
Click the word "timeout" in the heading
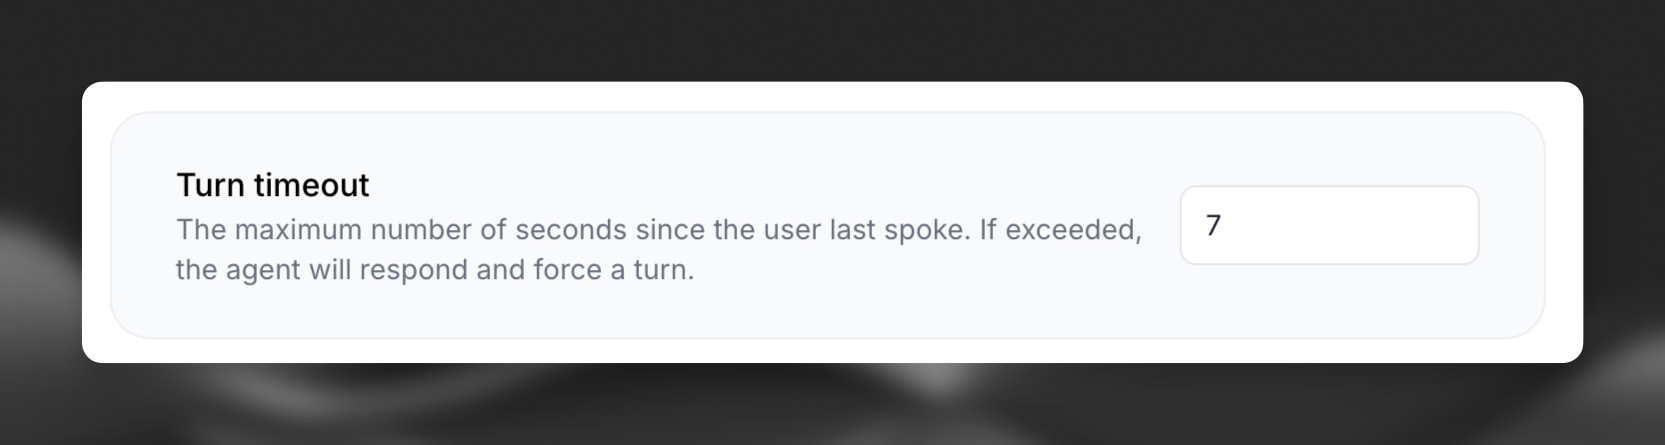(x=311, y=185)
